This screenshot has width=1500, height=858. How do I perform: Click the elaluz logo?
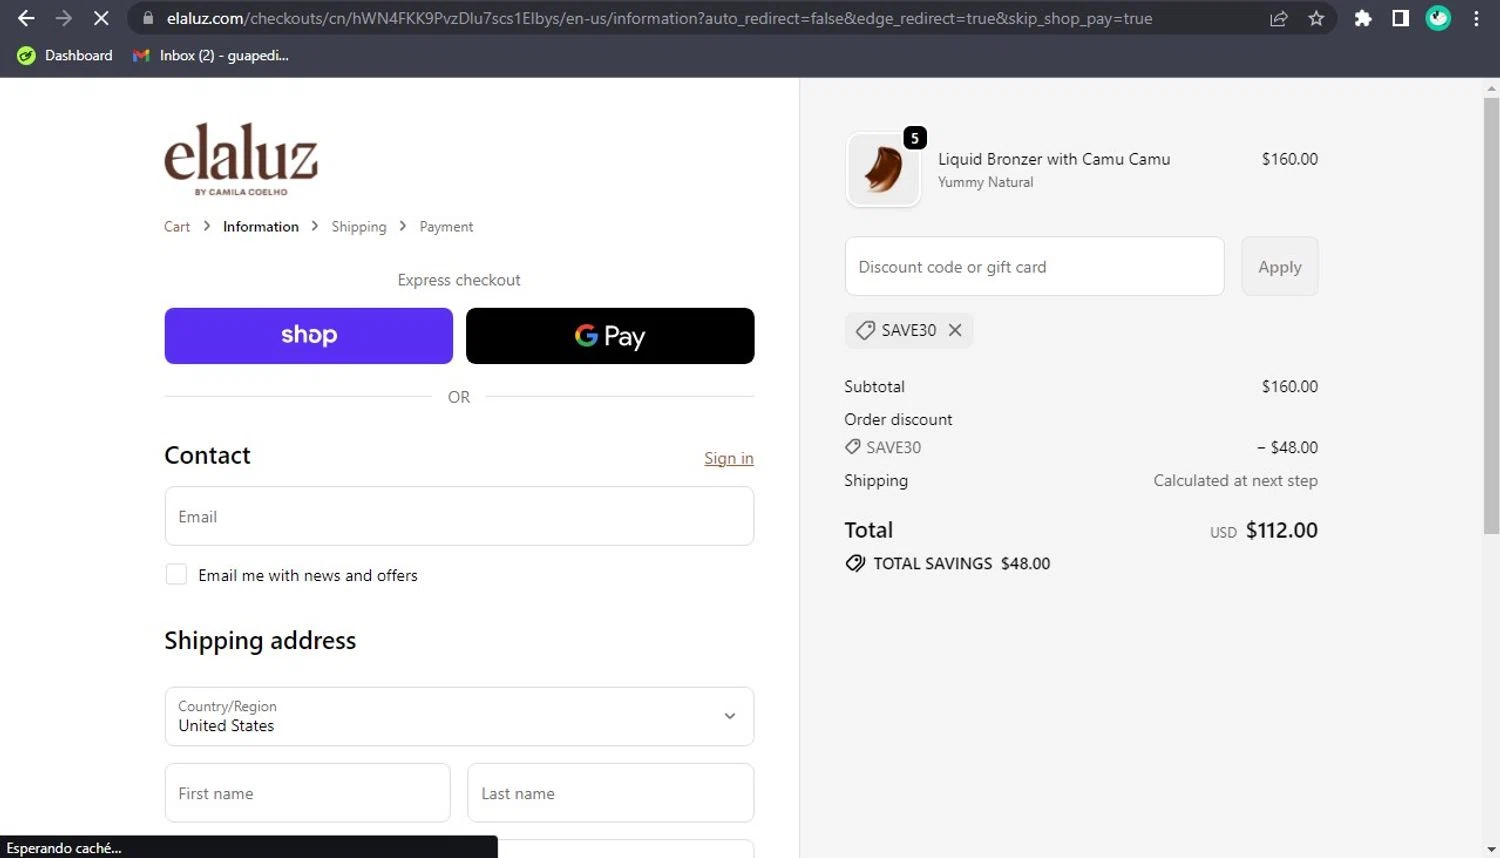(x=241, y=159)
